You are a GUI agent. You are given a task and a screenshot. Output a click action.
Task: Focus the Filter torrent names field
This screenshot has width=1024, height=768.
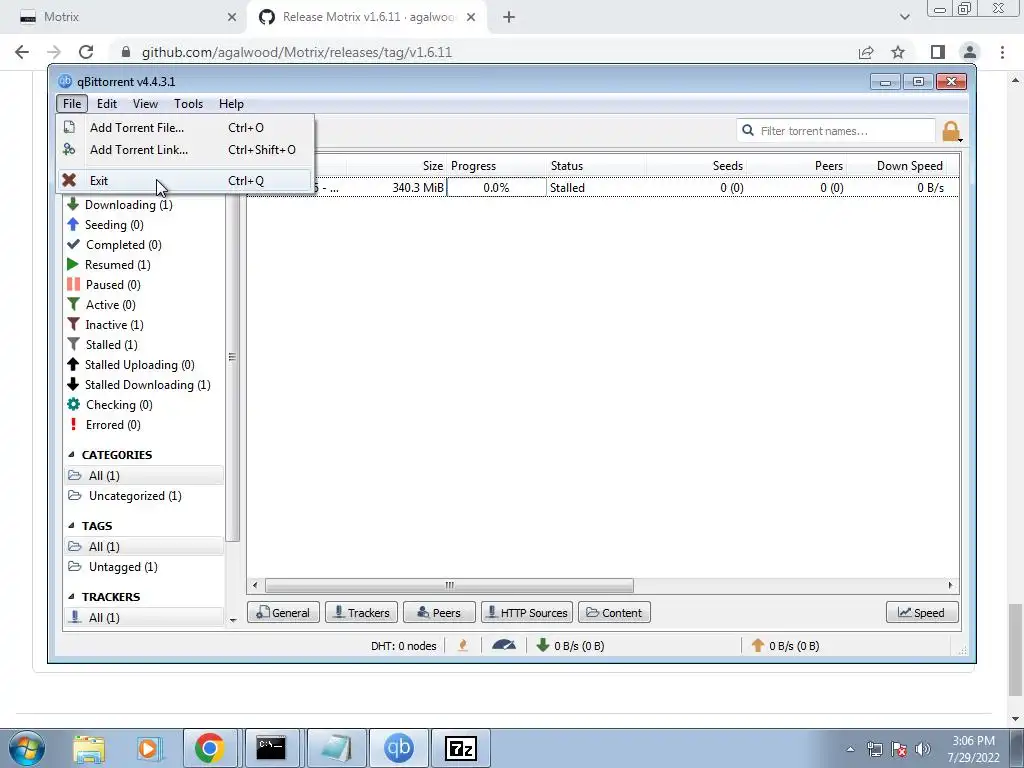tap(837, 131)
